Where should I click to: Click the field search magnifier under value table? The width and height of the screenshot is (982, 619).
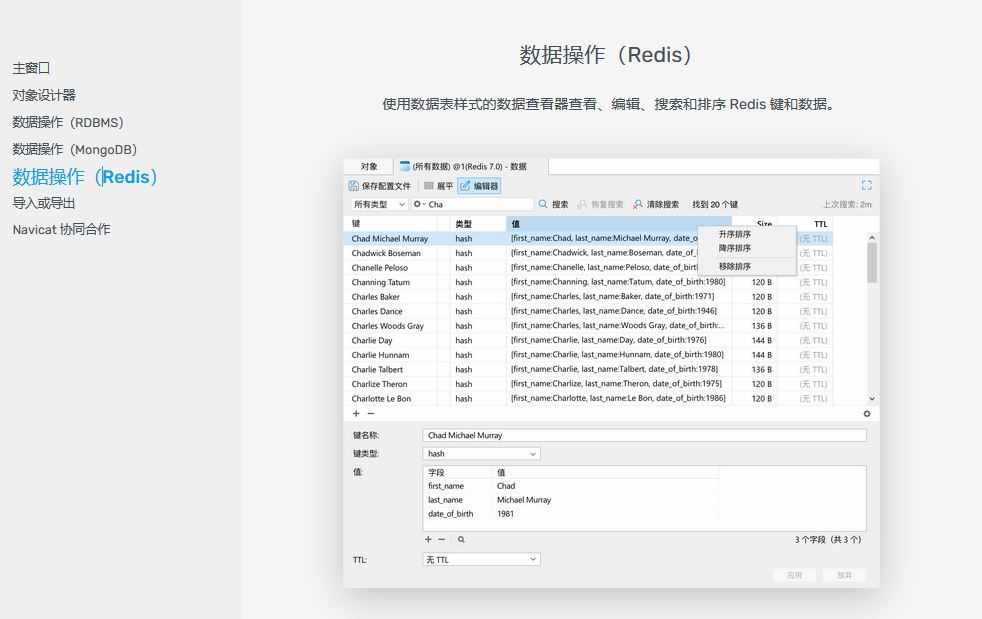tap(461, 539)
